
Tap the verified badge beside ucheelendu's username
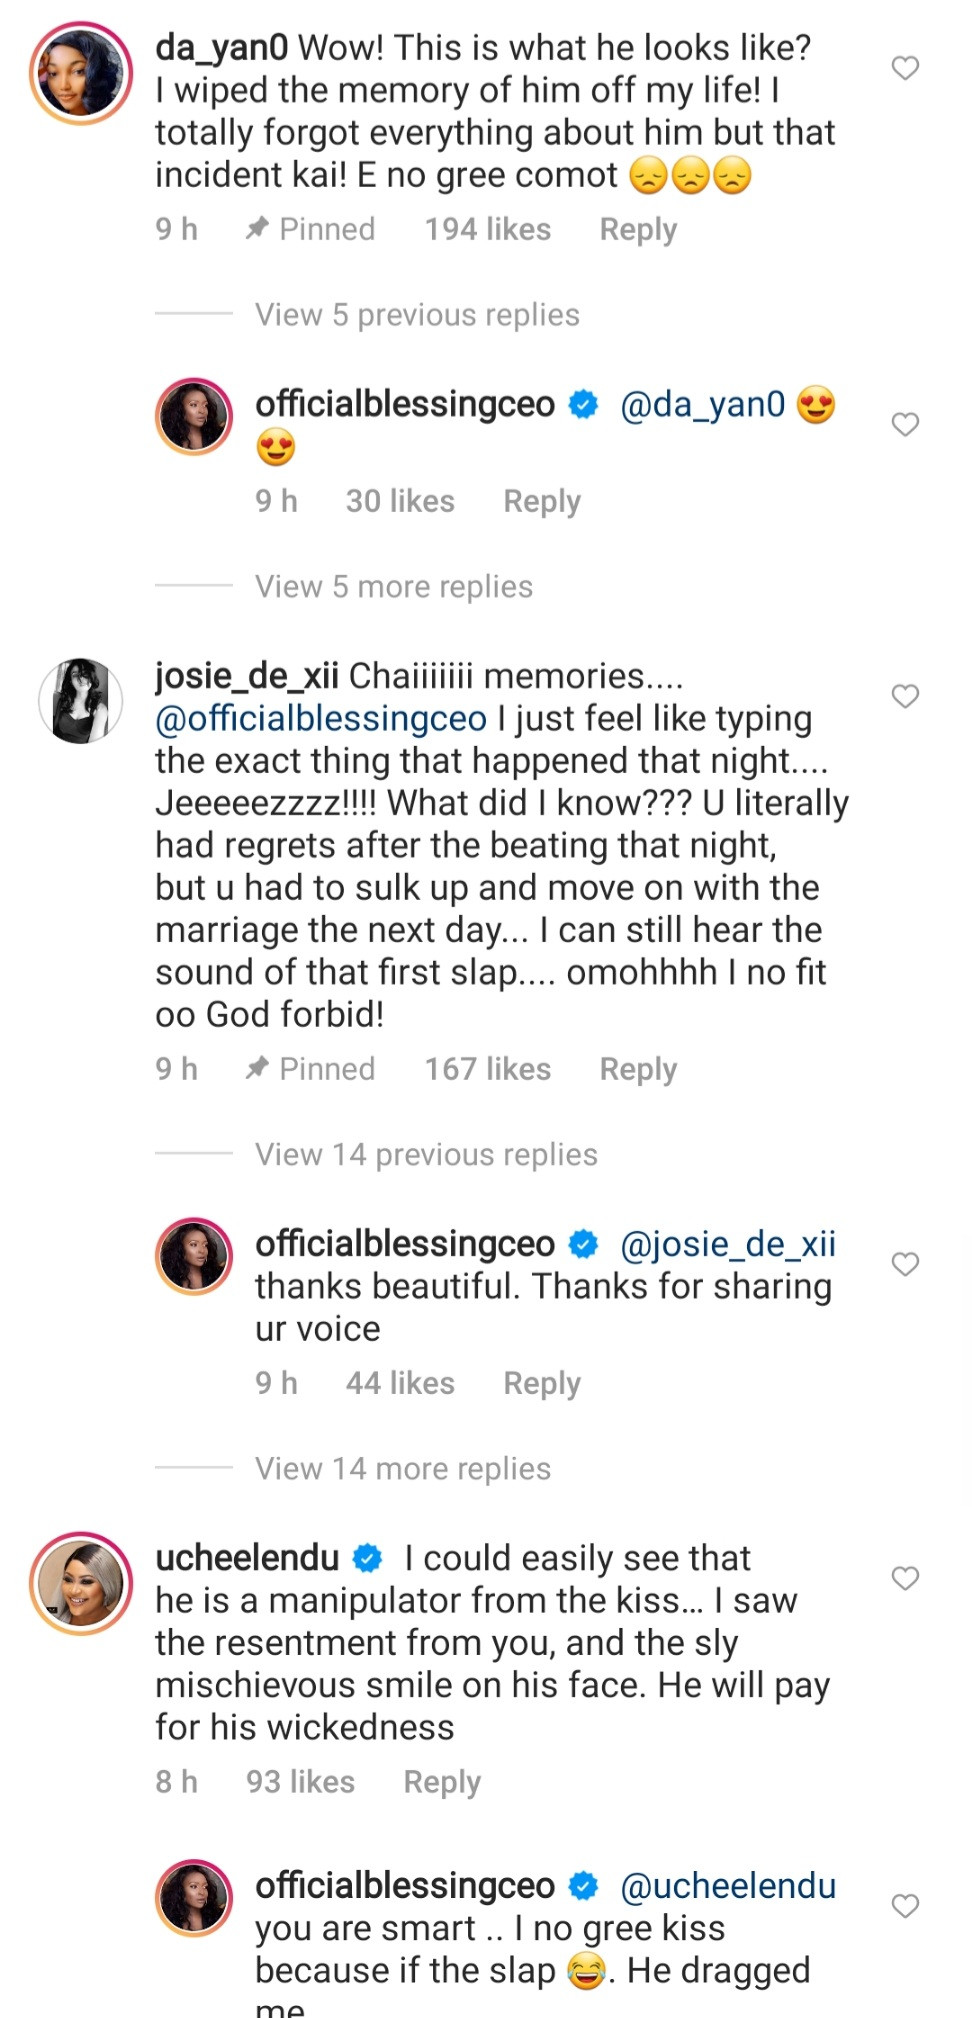pyautogui.click(x=369, y=1558)
